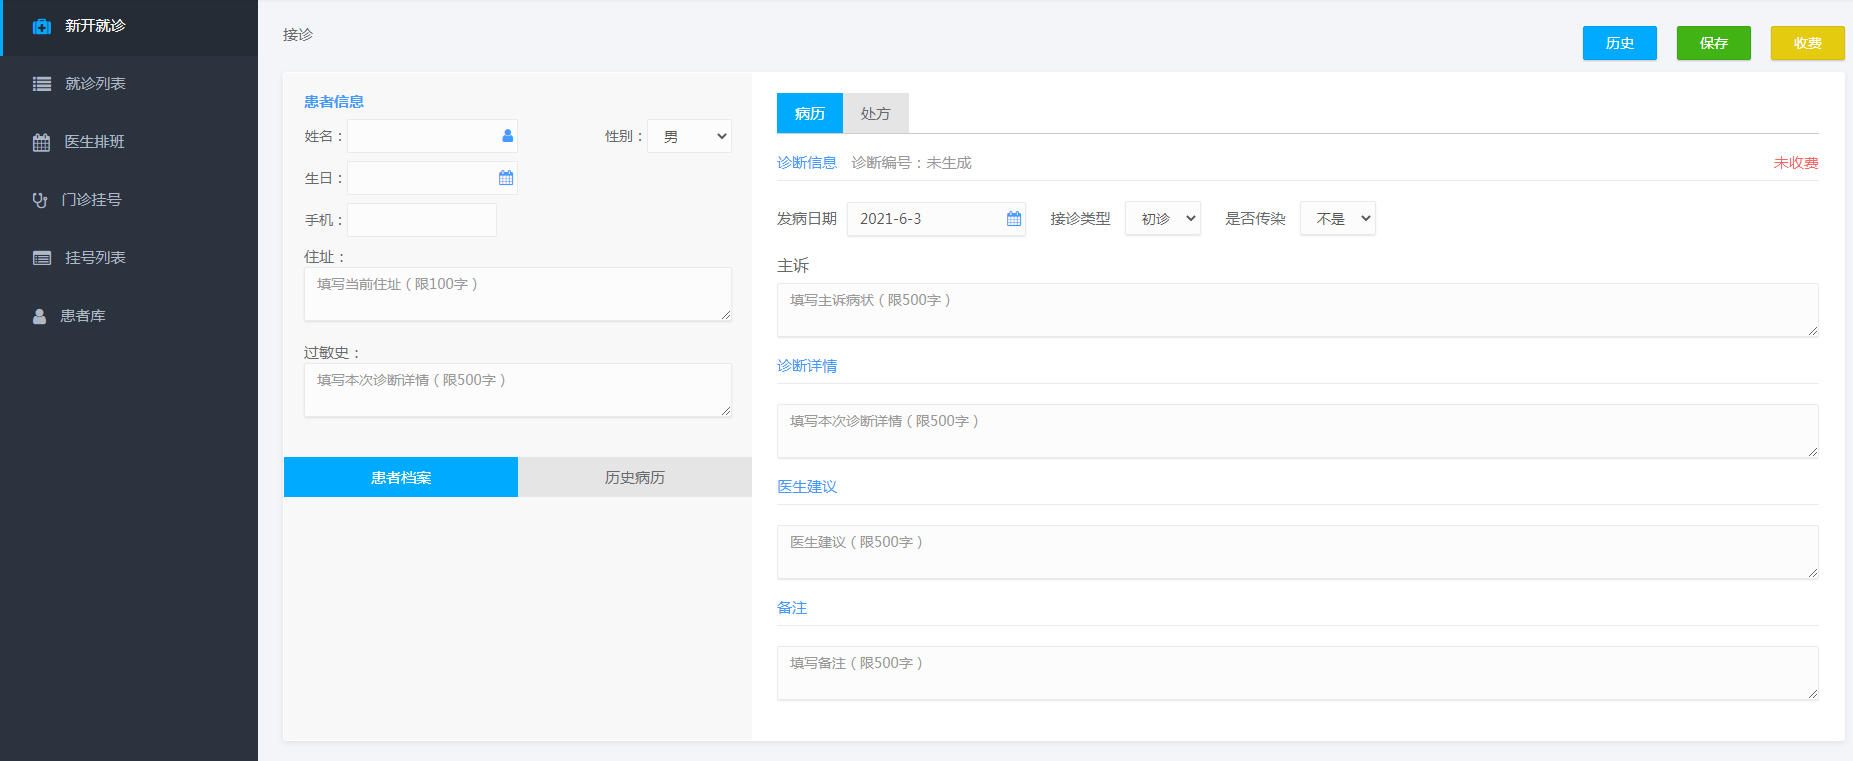Click the 医生建议 text area
The image size is (1853, 761).
click(x=1298, y=552)
